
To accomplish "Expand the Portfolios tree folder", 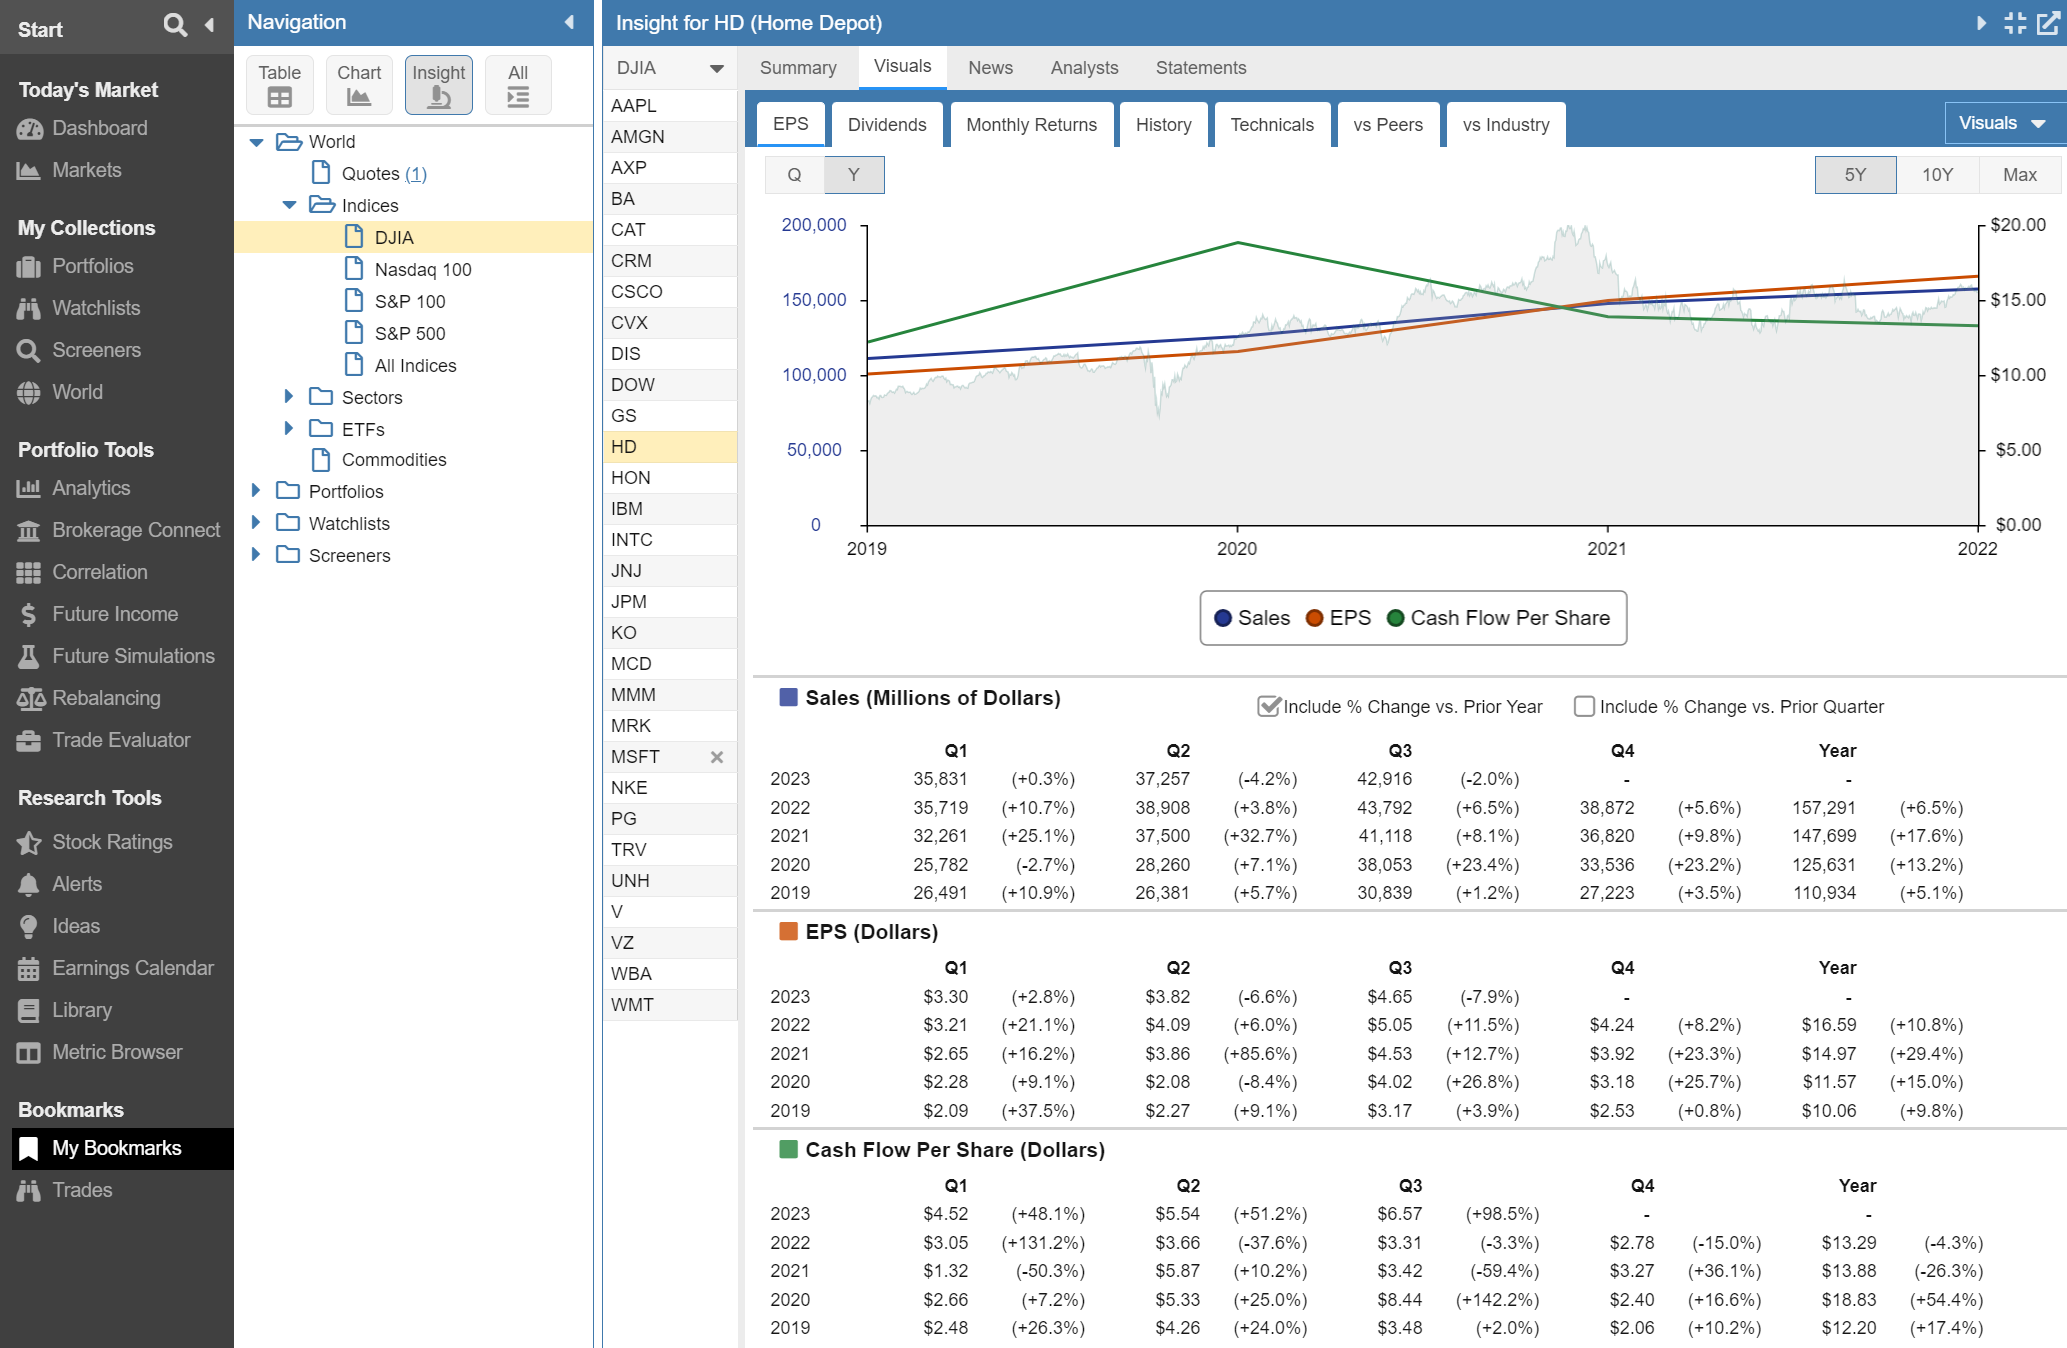I will [256, 491].
